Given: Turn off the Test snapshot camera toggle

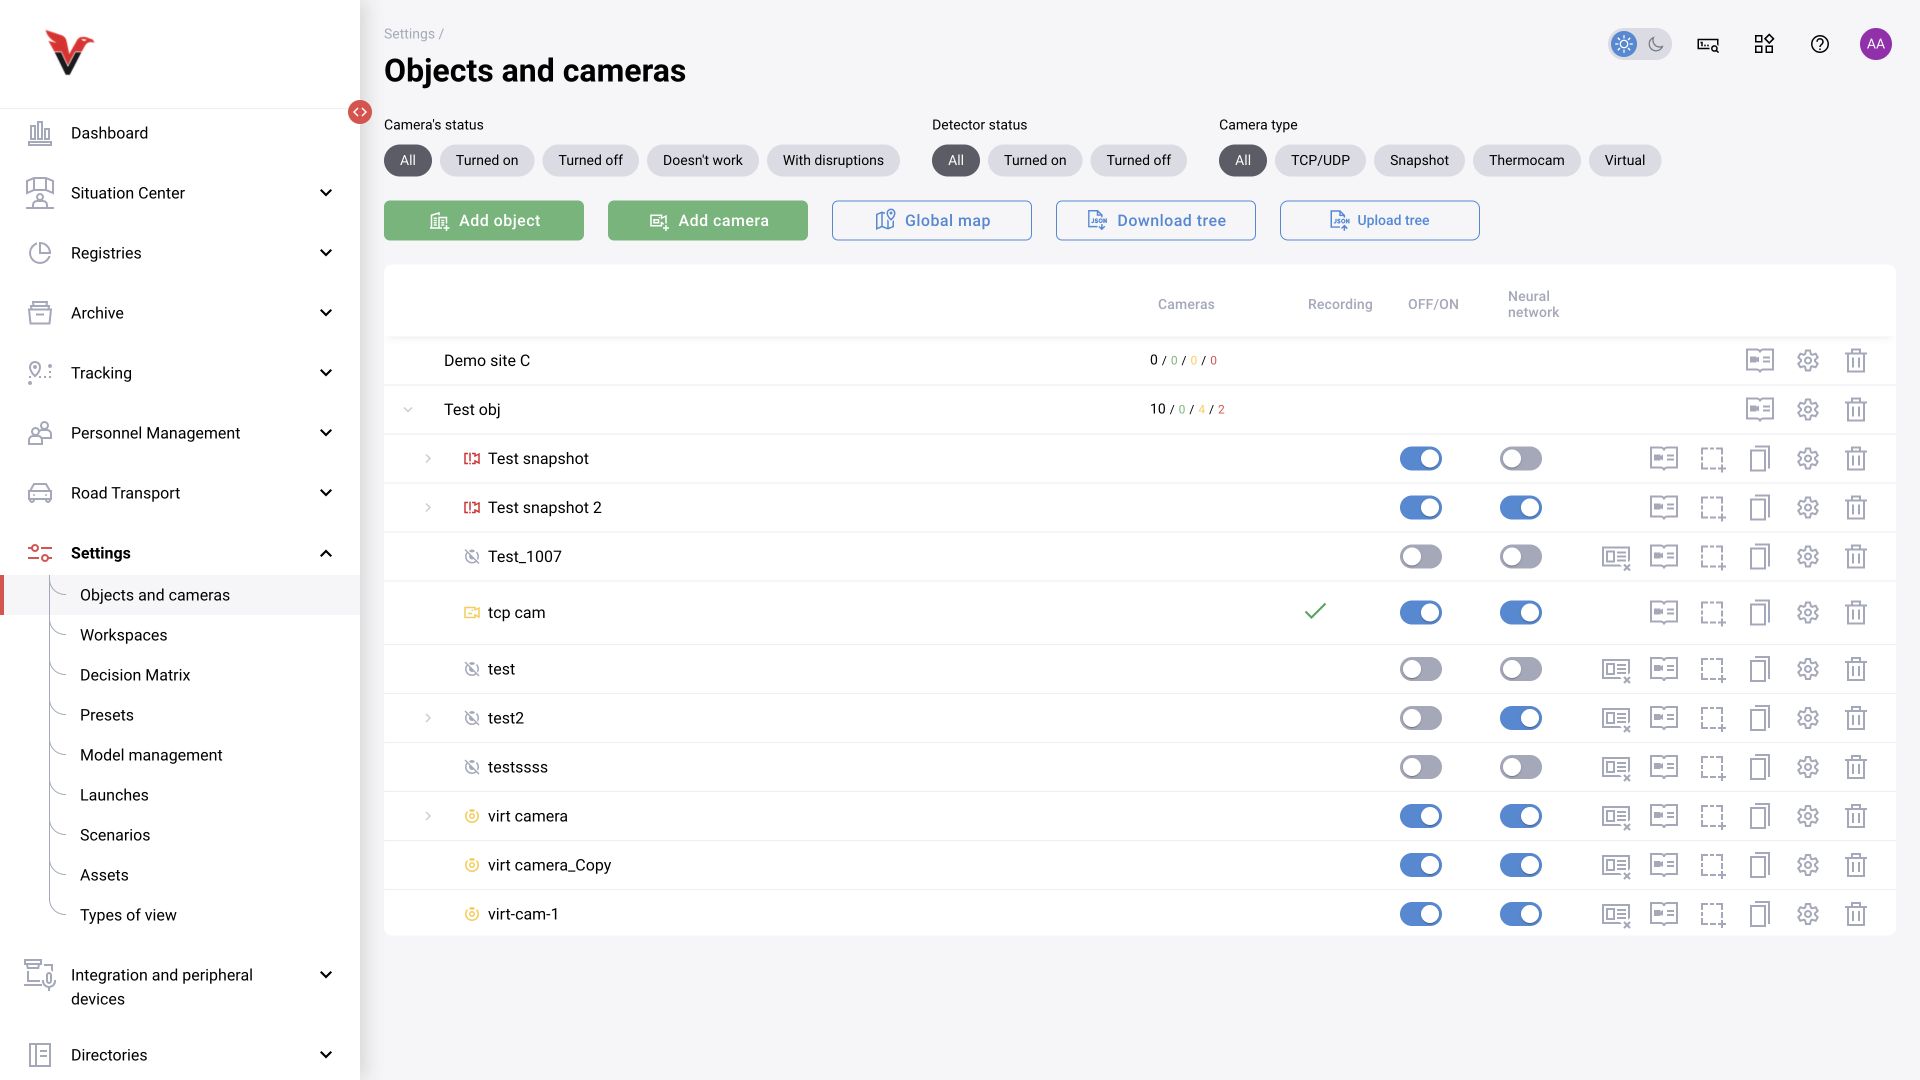Looking at the screenshot, I should click(x=1421, y=458).
